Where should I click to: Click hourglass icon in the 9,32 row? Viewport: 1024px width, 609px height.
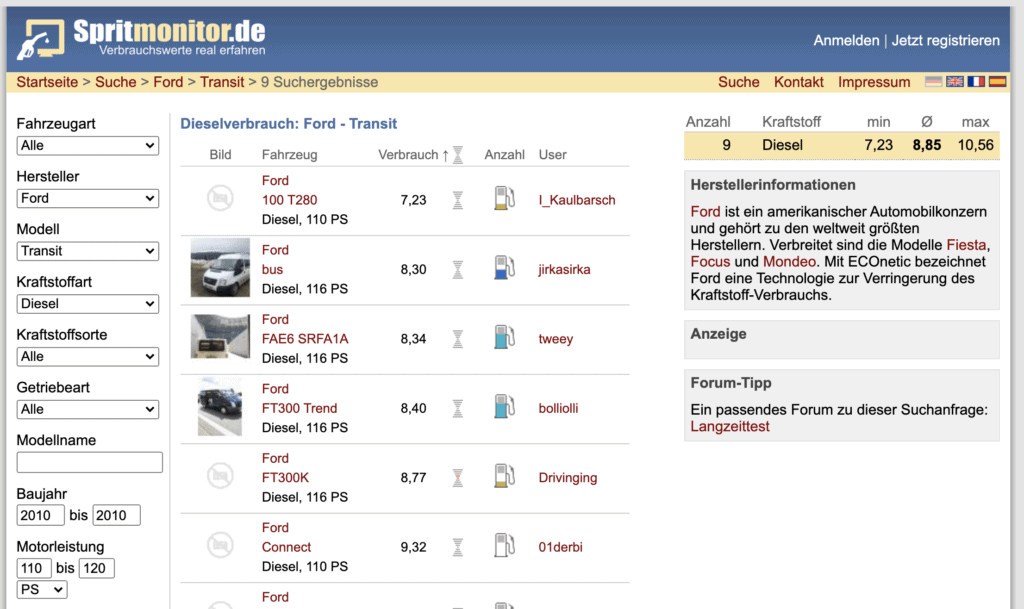[458, 547]
